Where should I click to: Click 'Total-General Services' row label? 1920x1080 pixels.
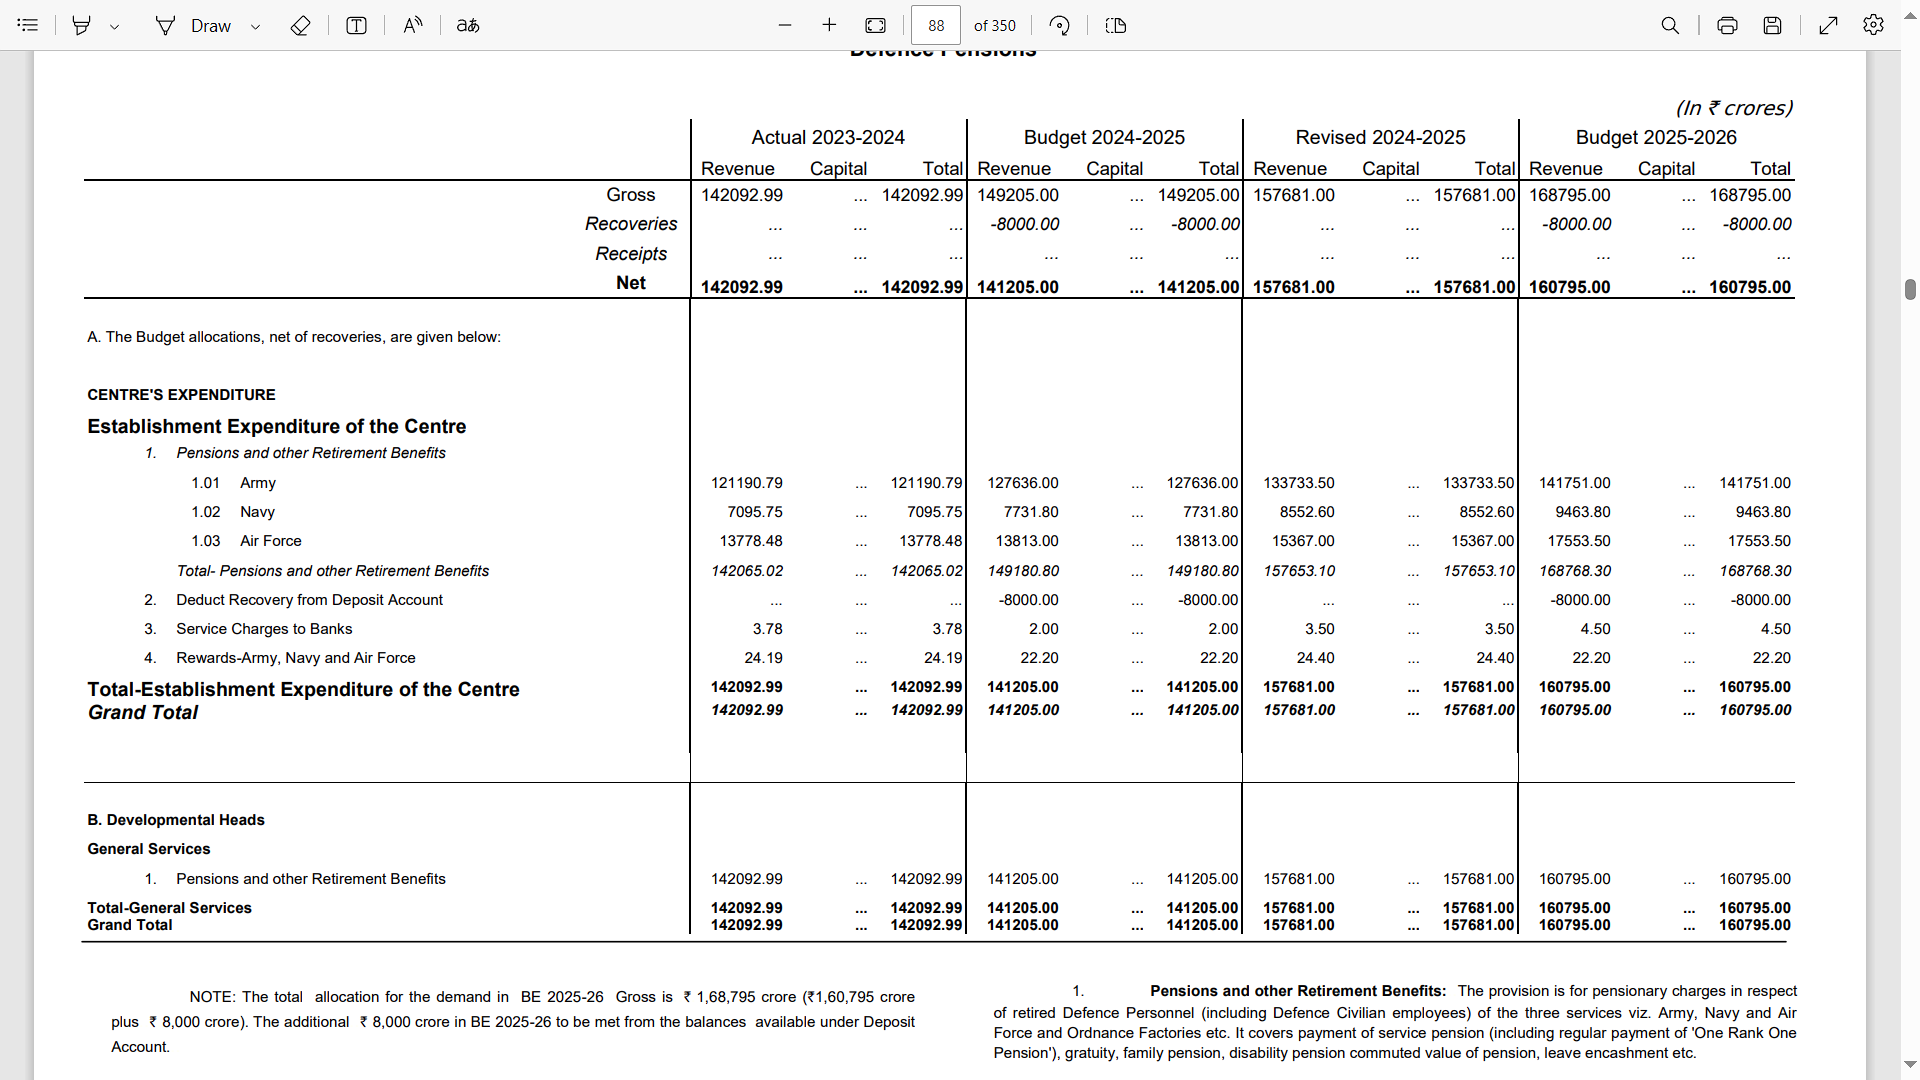pos(169,908)
